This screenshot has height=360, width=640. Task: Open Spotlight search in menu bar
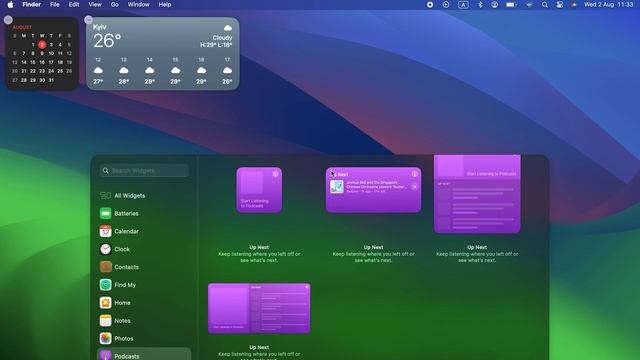pos(544,4)
